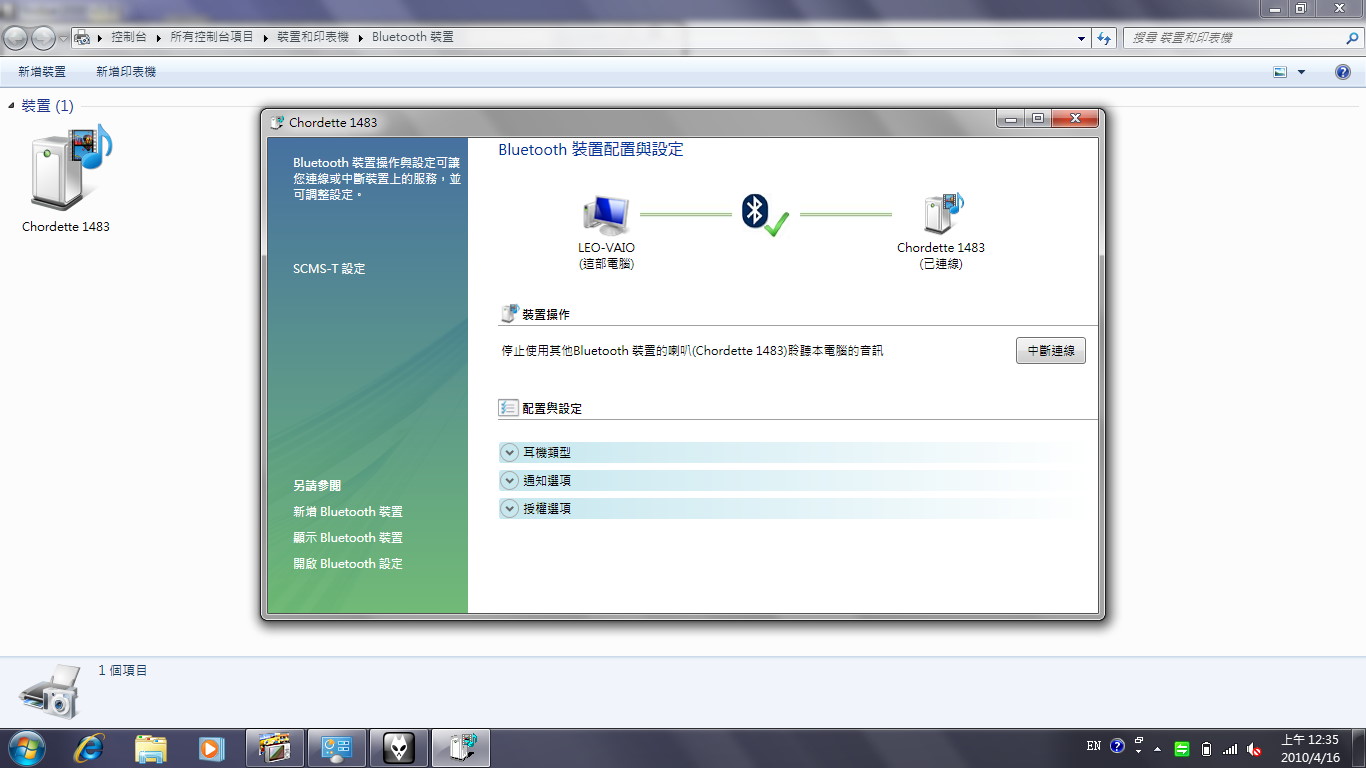
Task: Click the address bar location icon
Action: coord(83,38)
